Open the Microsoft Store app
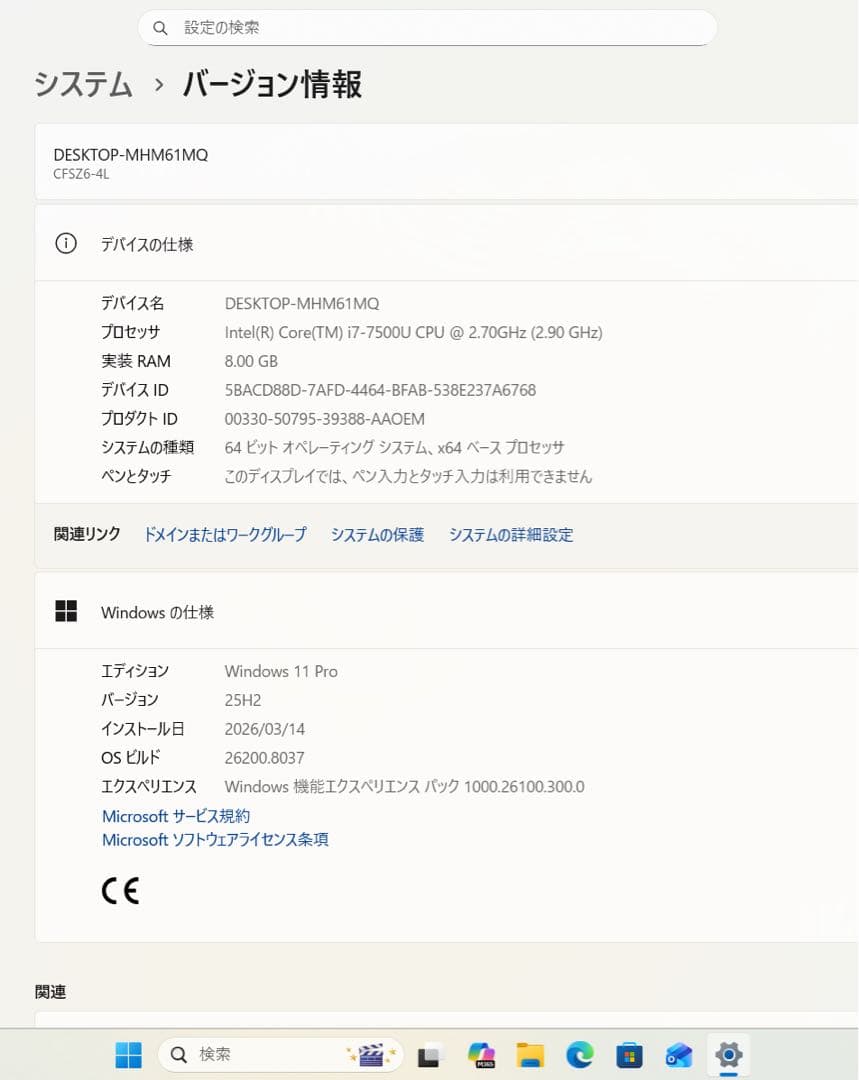Image resolution: width=859 pixels, height=1080 pixels. click(629, 1054)
